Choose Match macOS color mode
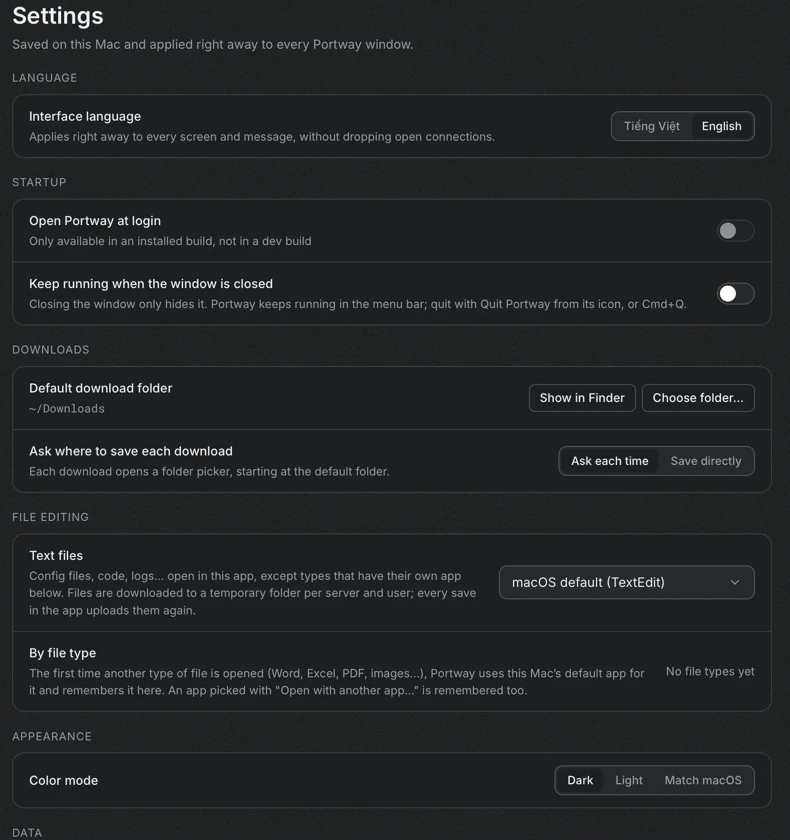790x840 pixels. coord(703,781)
